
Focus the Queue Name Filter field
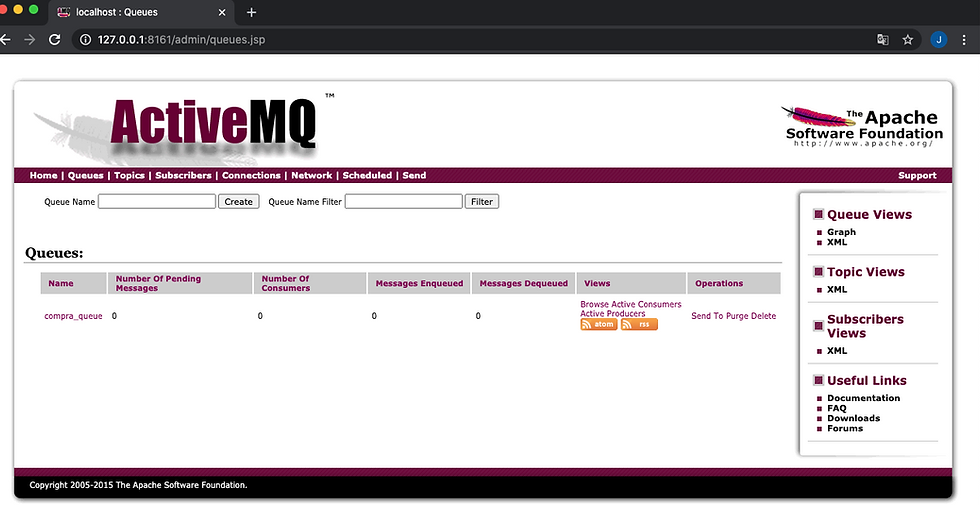[404, 201]
